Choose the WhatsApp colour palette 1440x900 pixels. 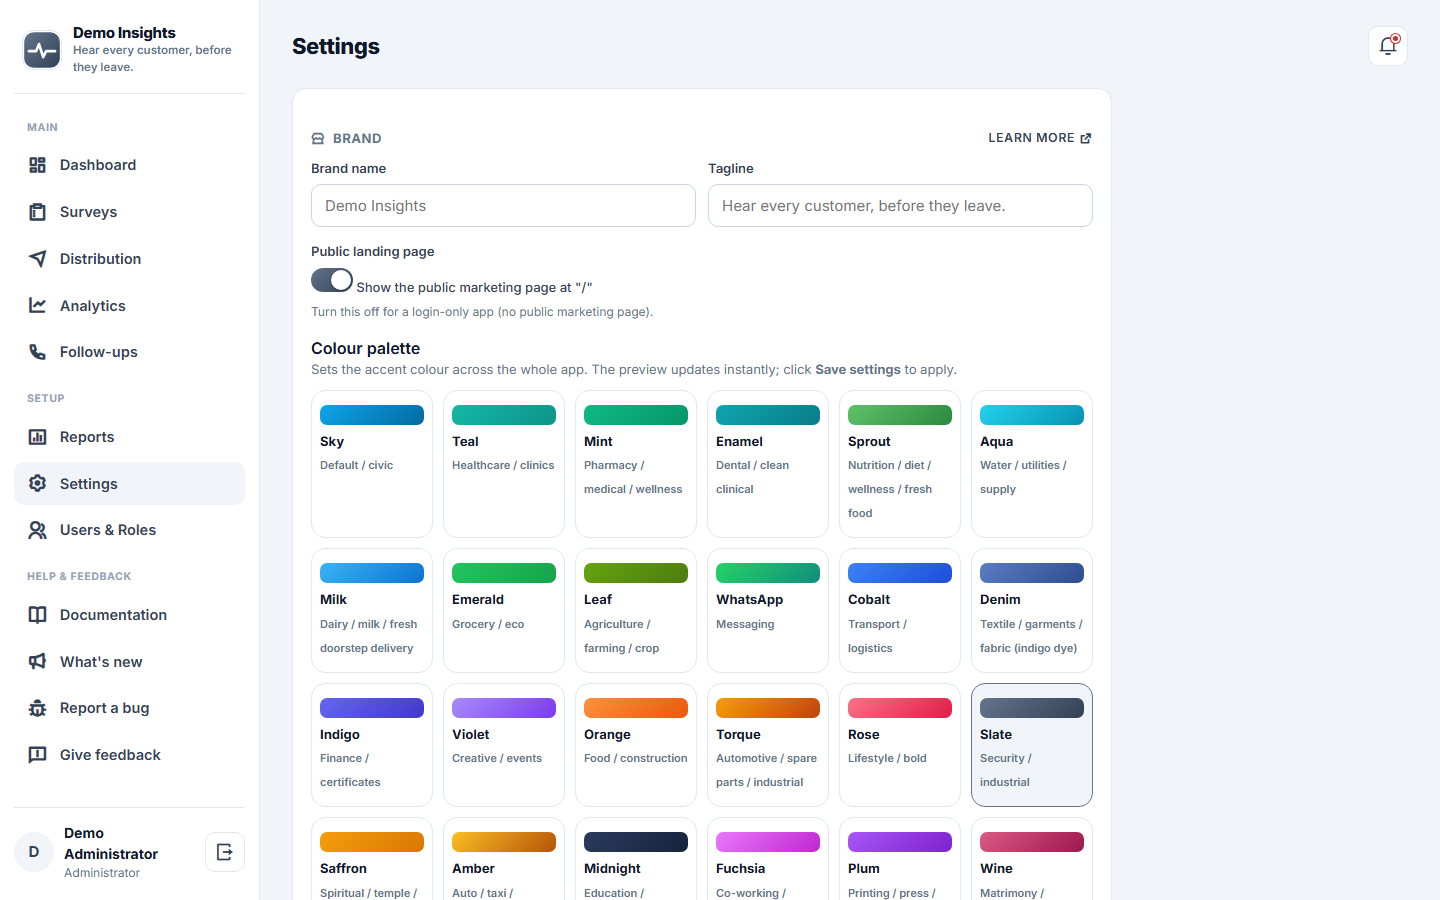coord(768,611)
